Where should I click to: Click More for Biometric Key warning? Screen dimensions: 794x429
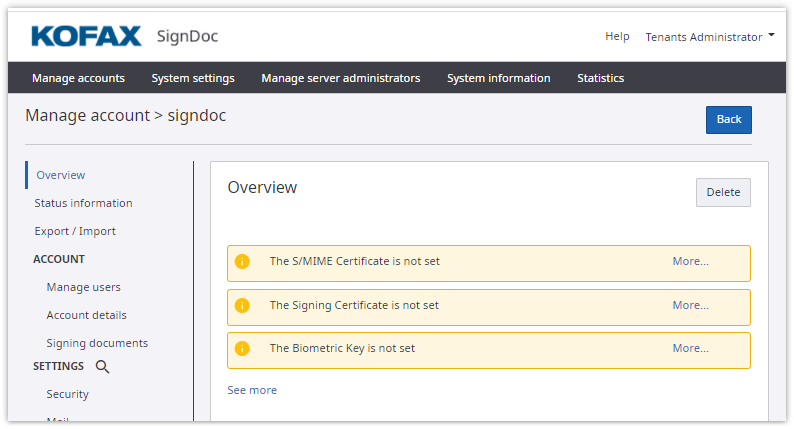pyautogui.click(x=690, y=349)
